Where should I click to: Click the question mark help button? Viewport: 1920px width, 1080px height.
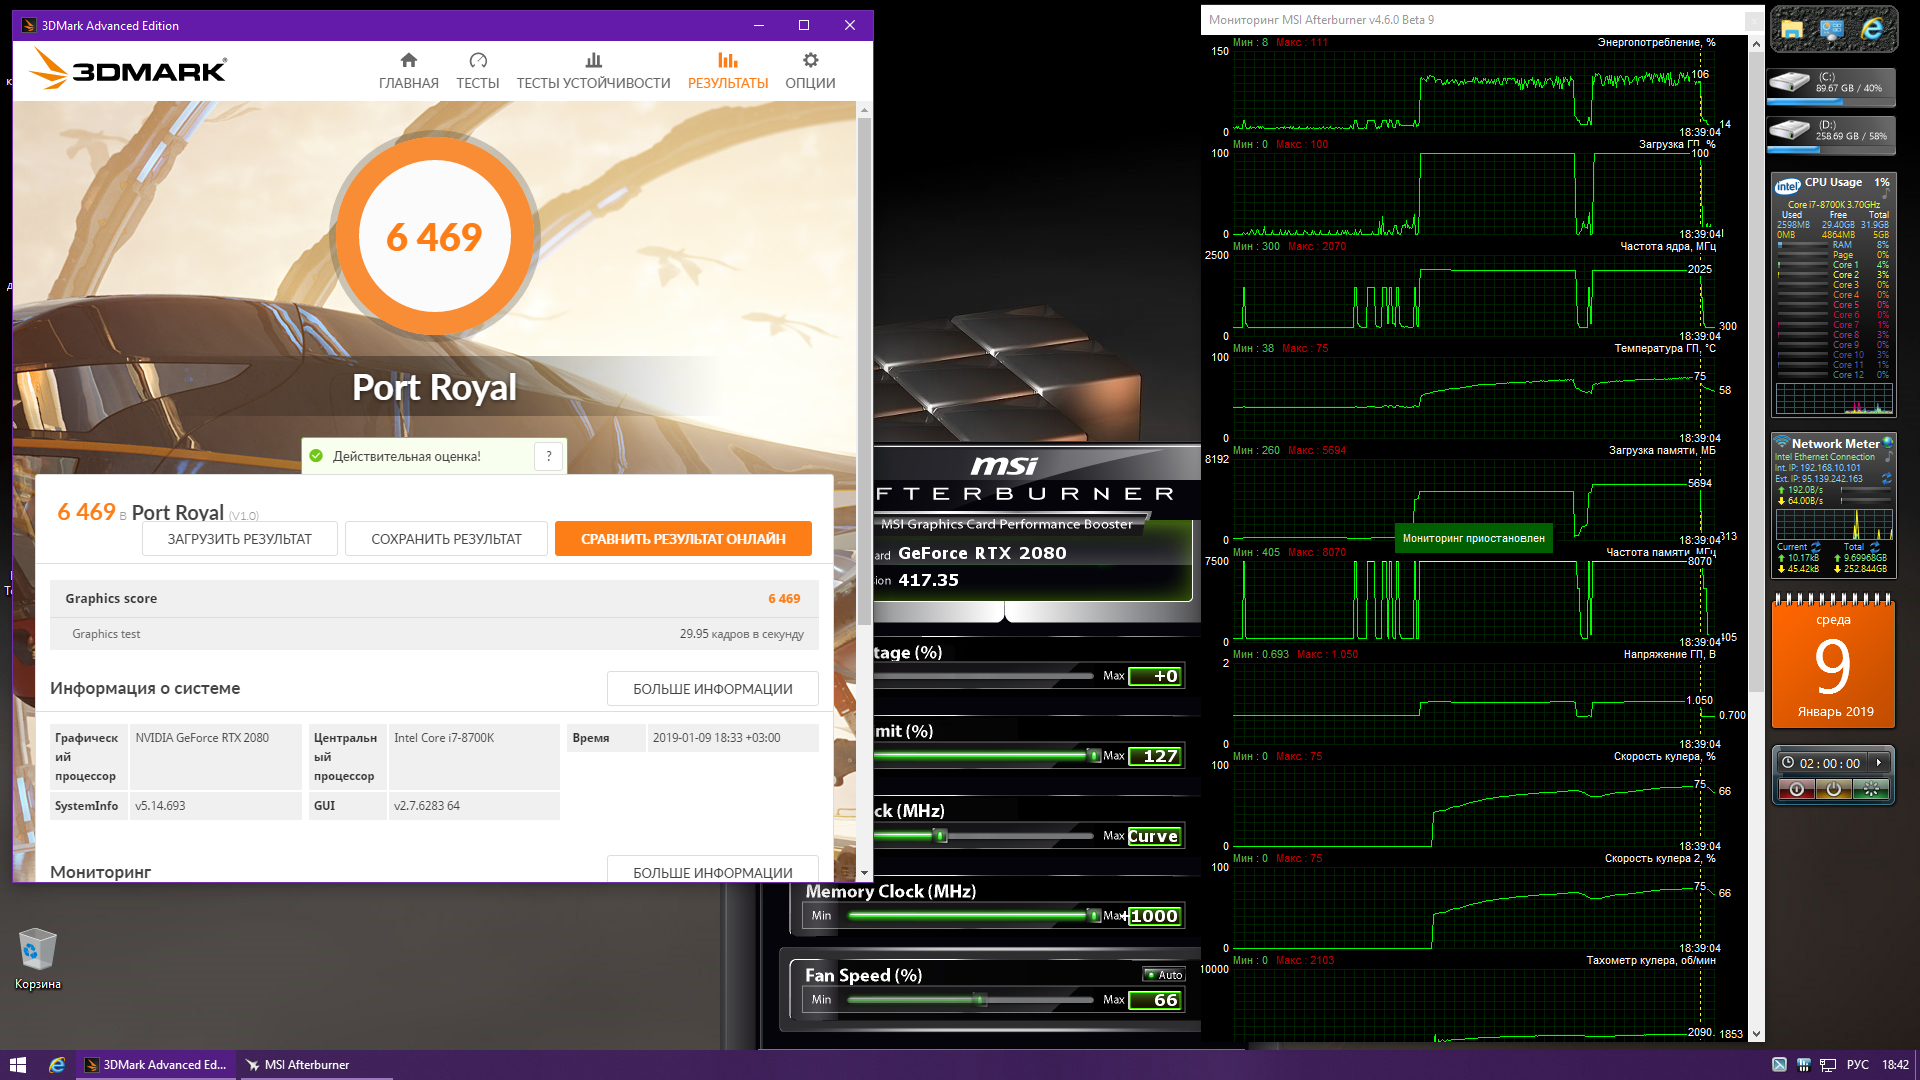(548, 456)
